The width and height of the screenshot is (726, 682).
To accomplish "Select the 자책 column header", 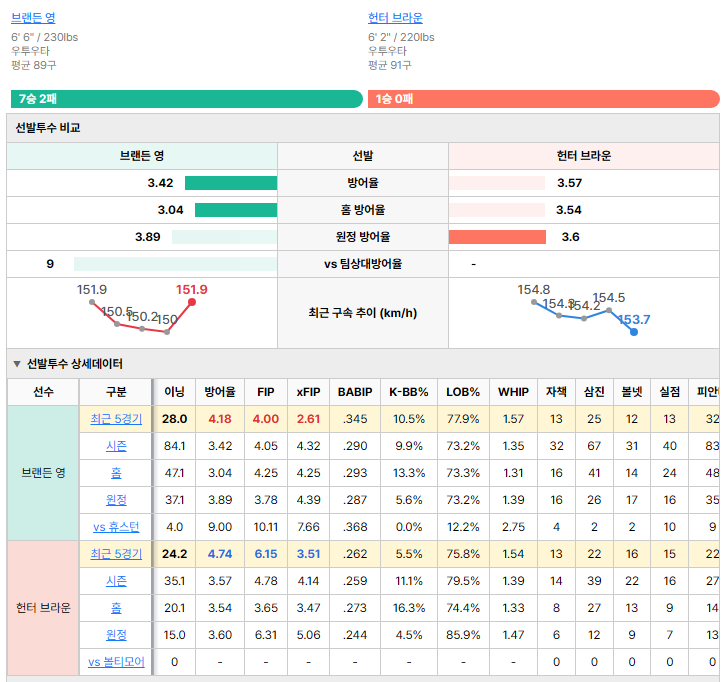I will (x=557, y=392).
